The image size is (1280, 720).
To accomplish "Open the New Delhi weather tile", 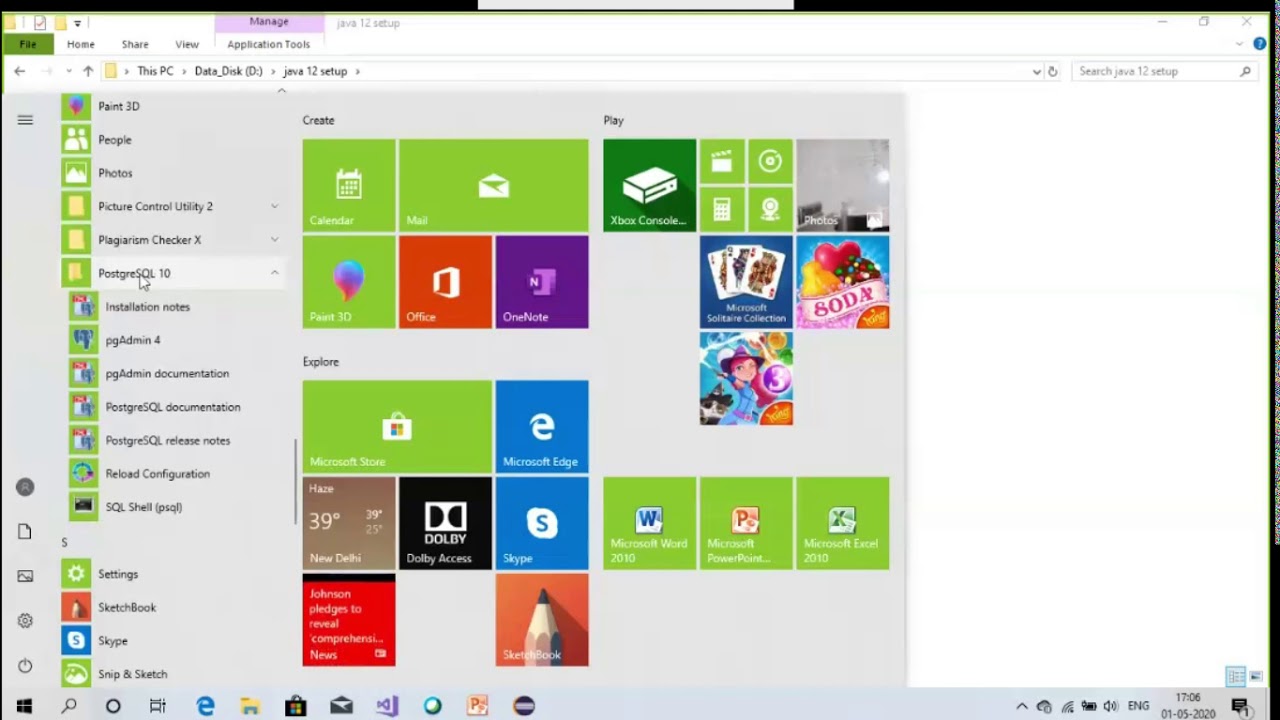I will pyautogui.click(x=349, y=523).
